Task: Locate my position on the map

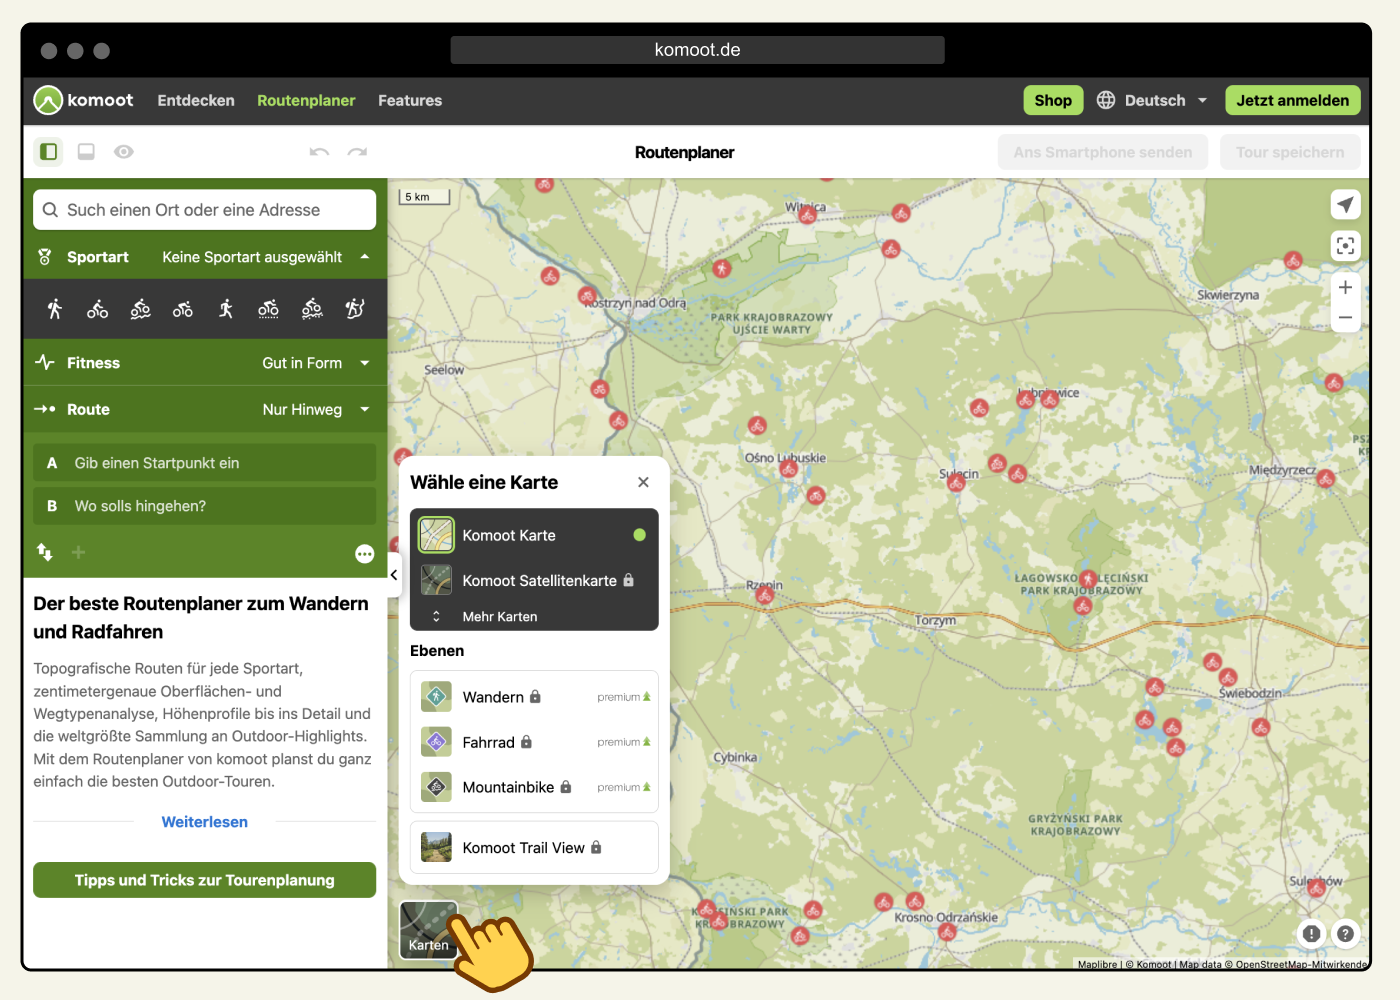Action: pyautogui.click(x=1345, y=204)
